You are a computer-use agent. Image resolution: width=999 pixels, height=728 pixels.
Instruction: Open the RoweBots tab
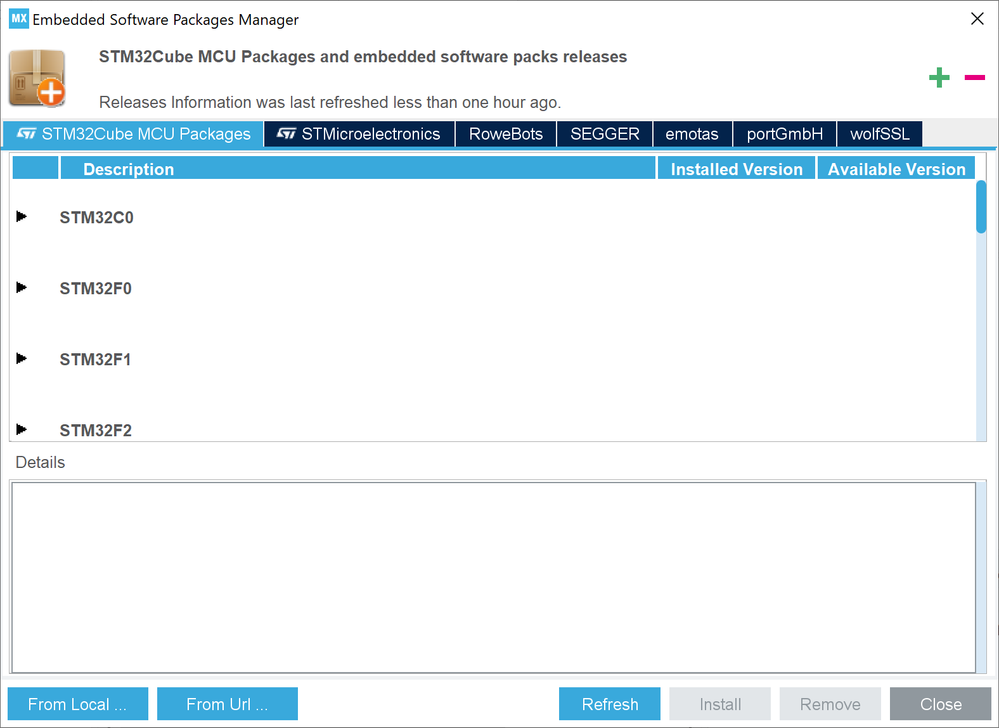coord(506,134)
